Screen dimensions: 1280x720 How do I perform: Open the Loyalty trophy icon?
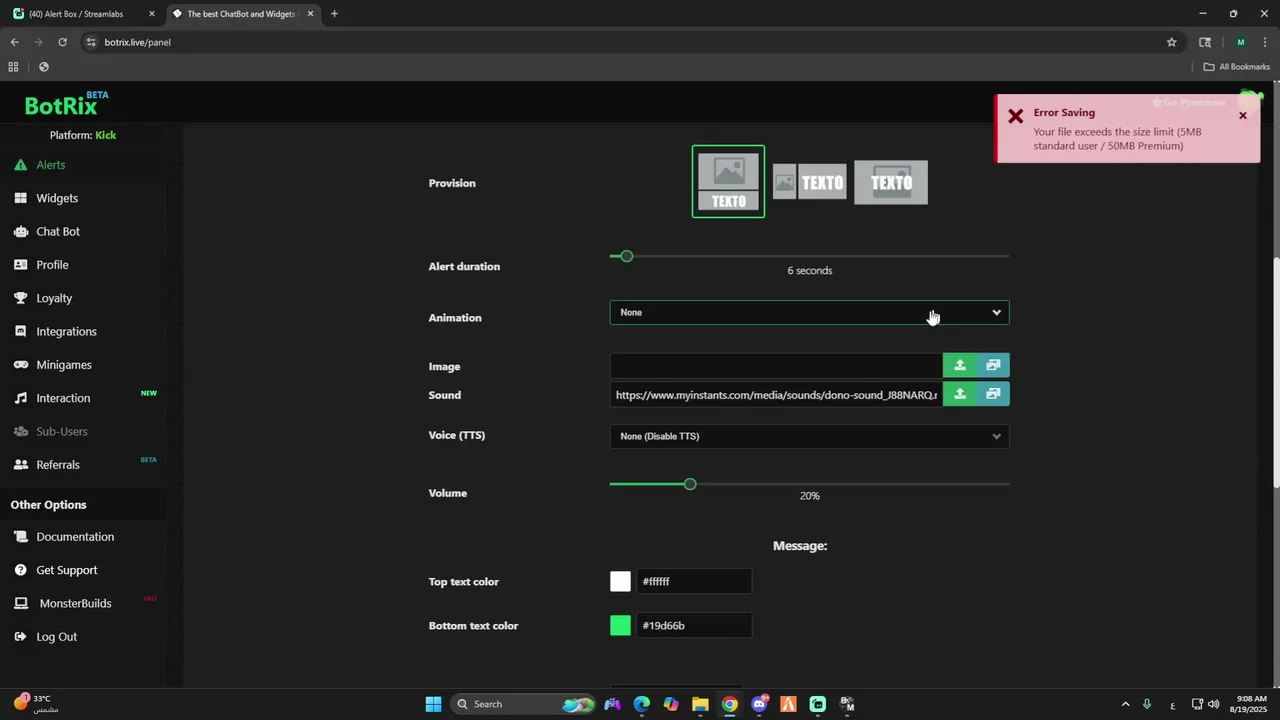click(x=20, y=298)
